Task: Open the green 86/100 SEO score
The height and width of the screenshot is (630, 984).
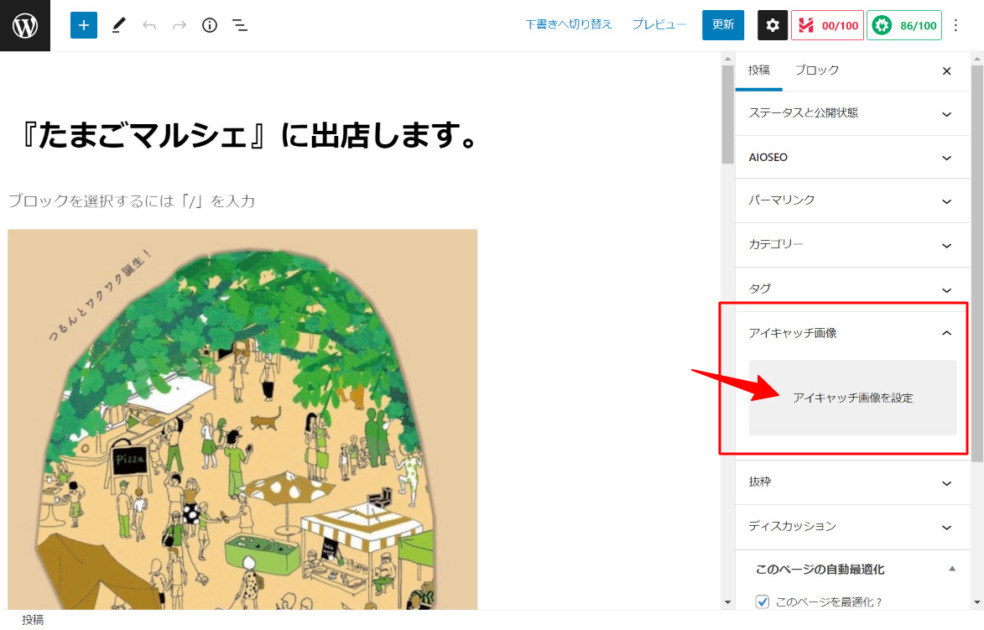Action: (904, 25)
